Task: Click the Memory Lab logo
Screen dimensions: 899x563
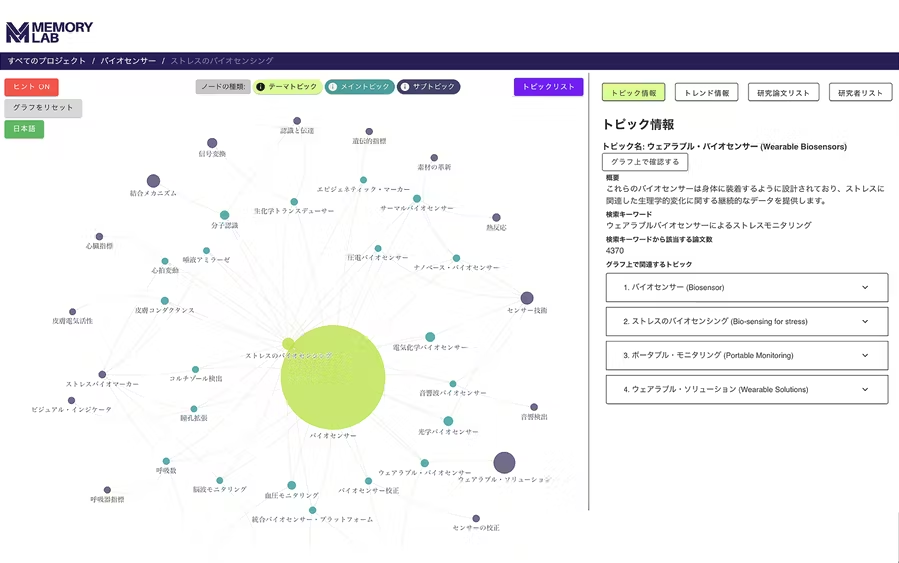Action: (49, 32)
